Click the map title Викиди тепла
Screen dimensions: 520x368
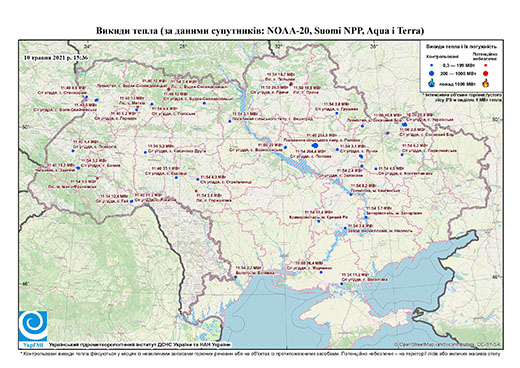click(260, 31)
